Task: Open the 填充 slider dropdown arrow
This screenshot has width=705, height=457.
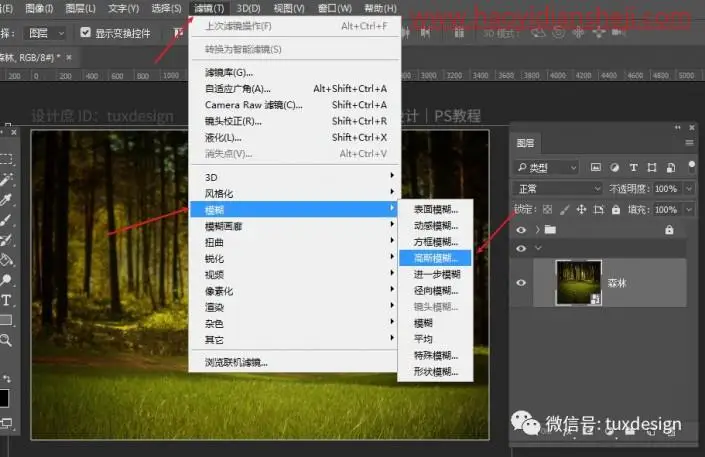Action: (689, 210)
